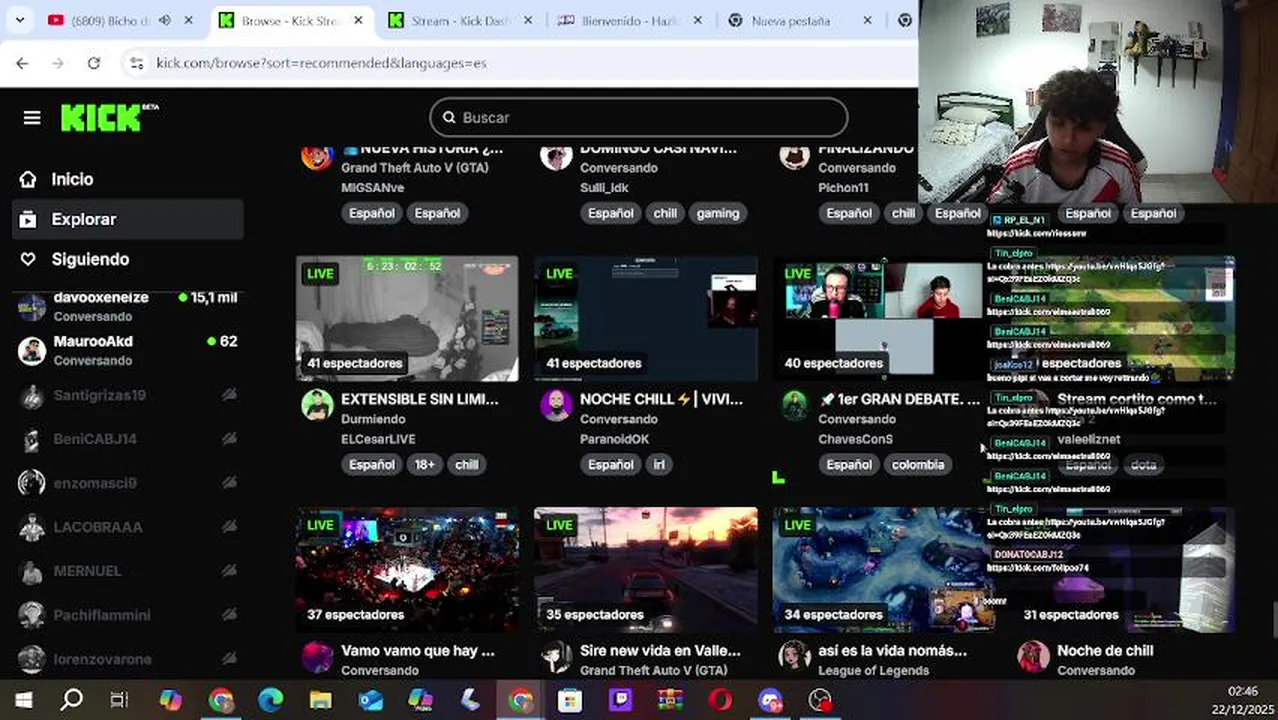Open davooxeneize followed channel
The image size is (1278, 720).
[x=127, y=306]
